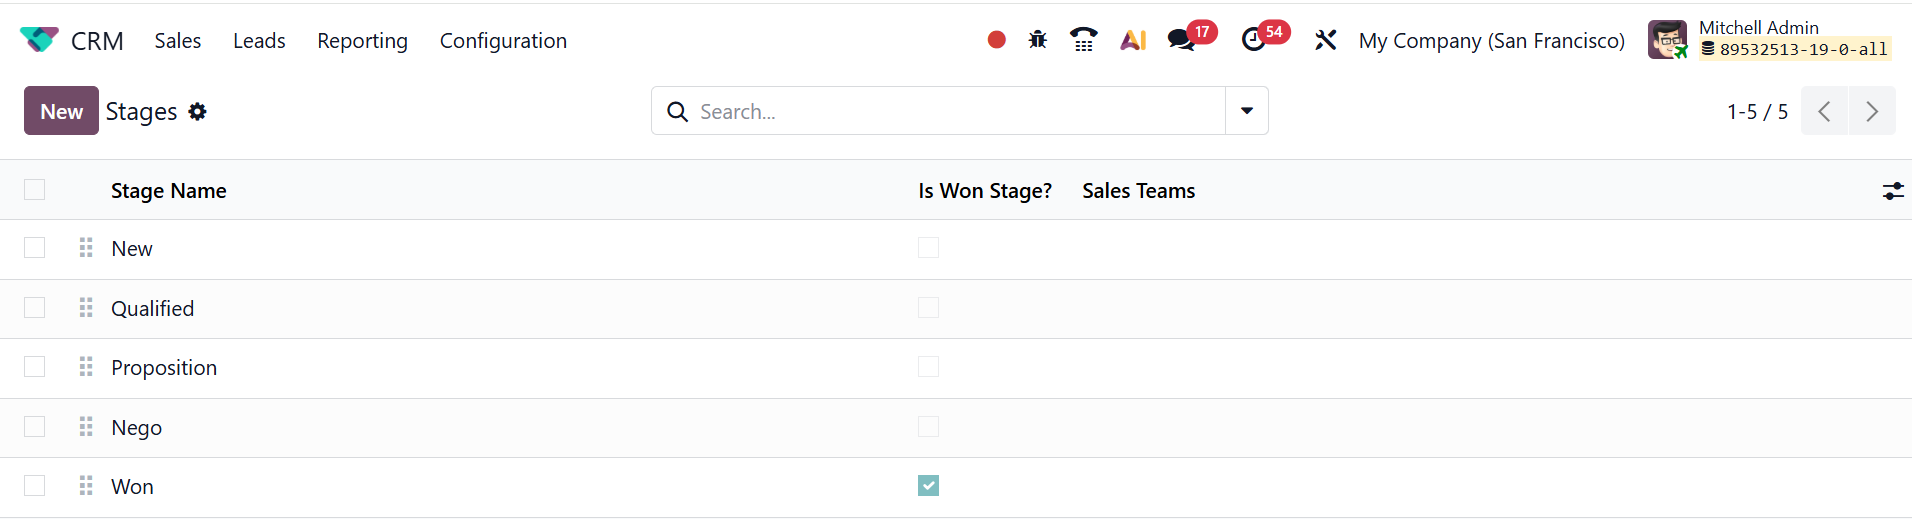Click the CRM app logo icon
The image size is (1912, 519).
click(x=39, y=40)
